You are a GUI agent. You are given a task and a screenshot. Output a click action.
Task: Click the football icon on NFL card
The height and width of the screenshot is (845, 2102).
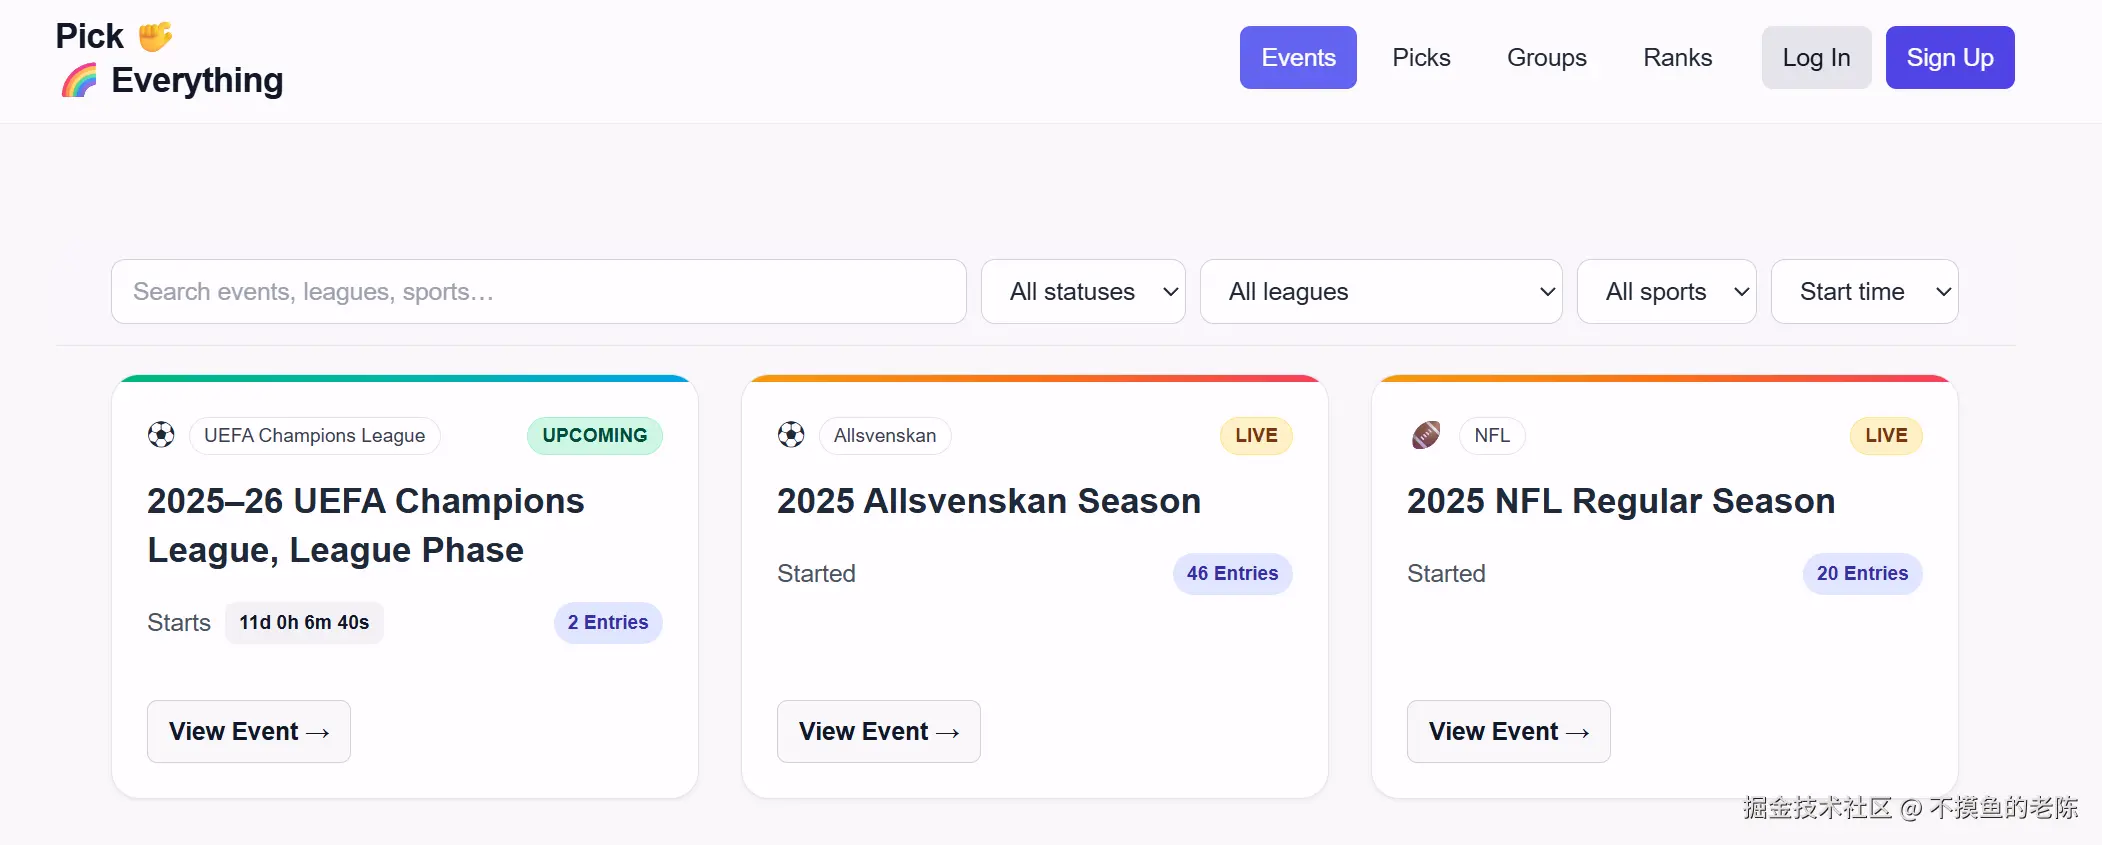point(1426,435)
